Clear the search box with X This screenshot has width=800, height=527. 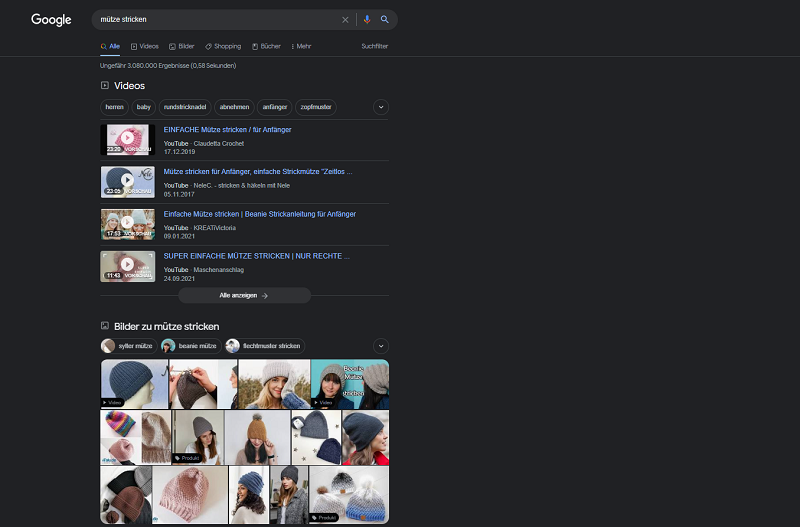[x=345, y=19]
